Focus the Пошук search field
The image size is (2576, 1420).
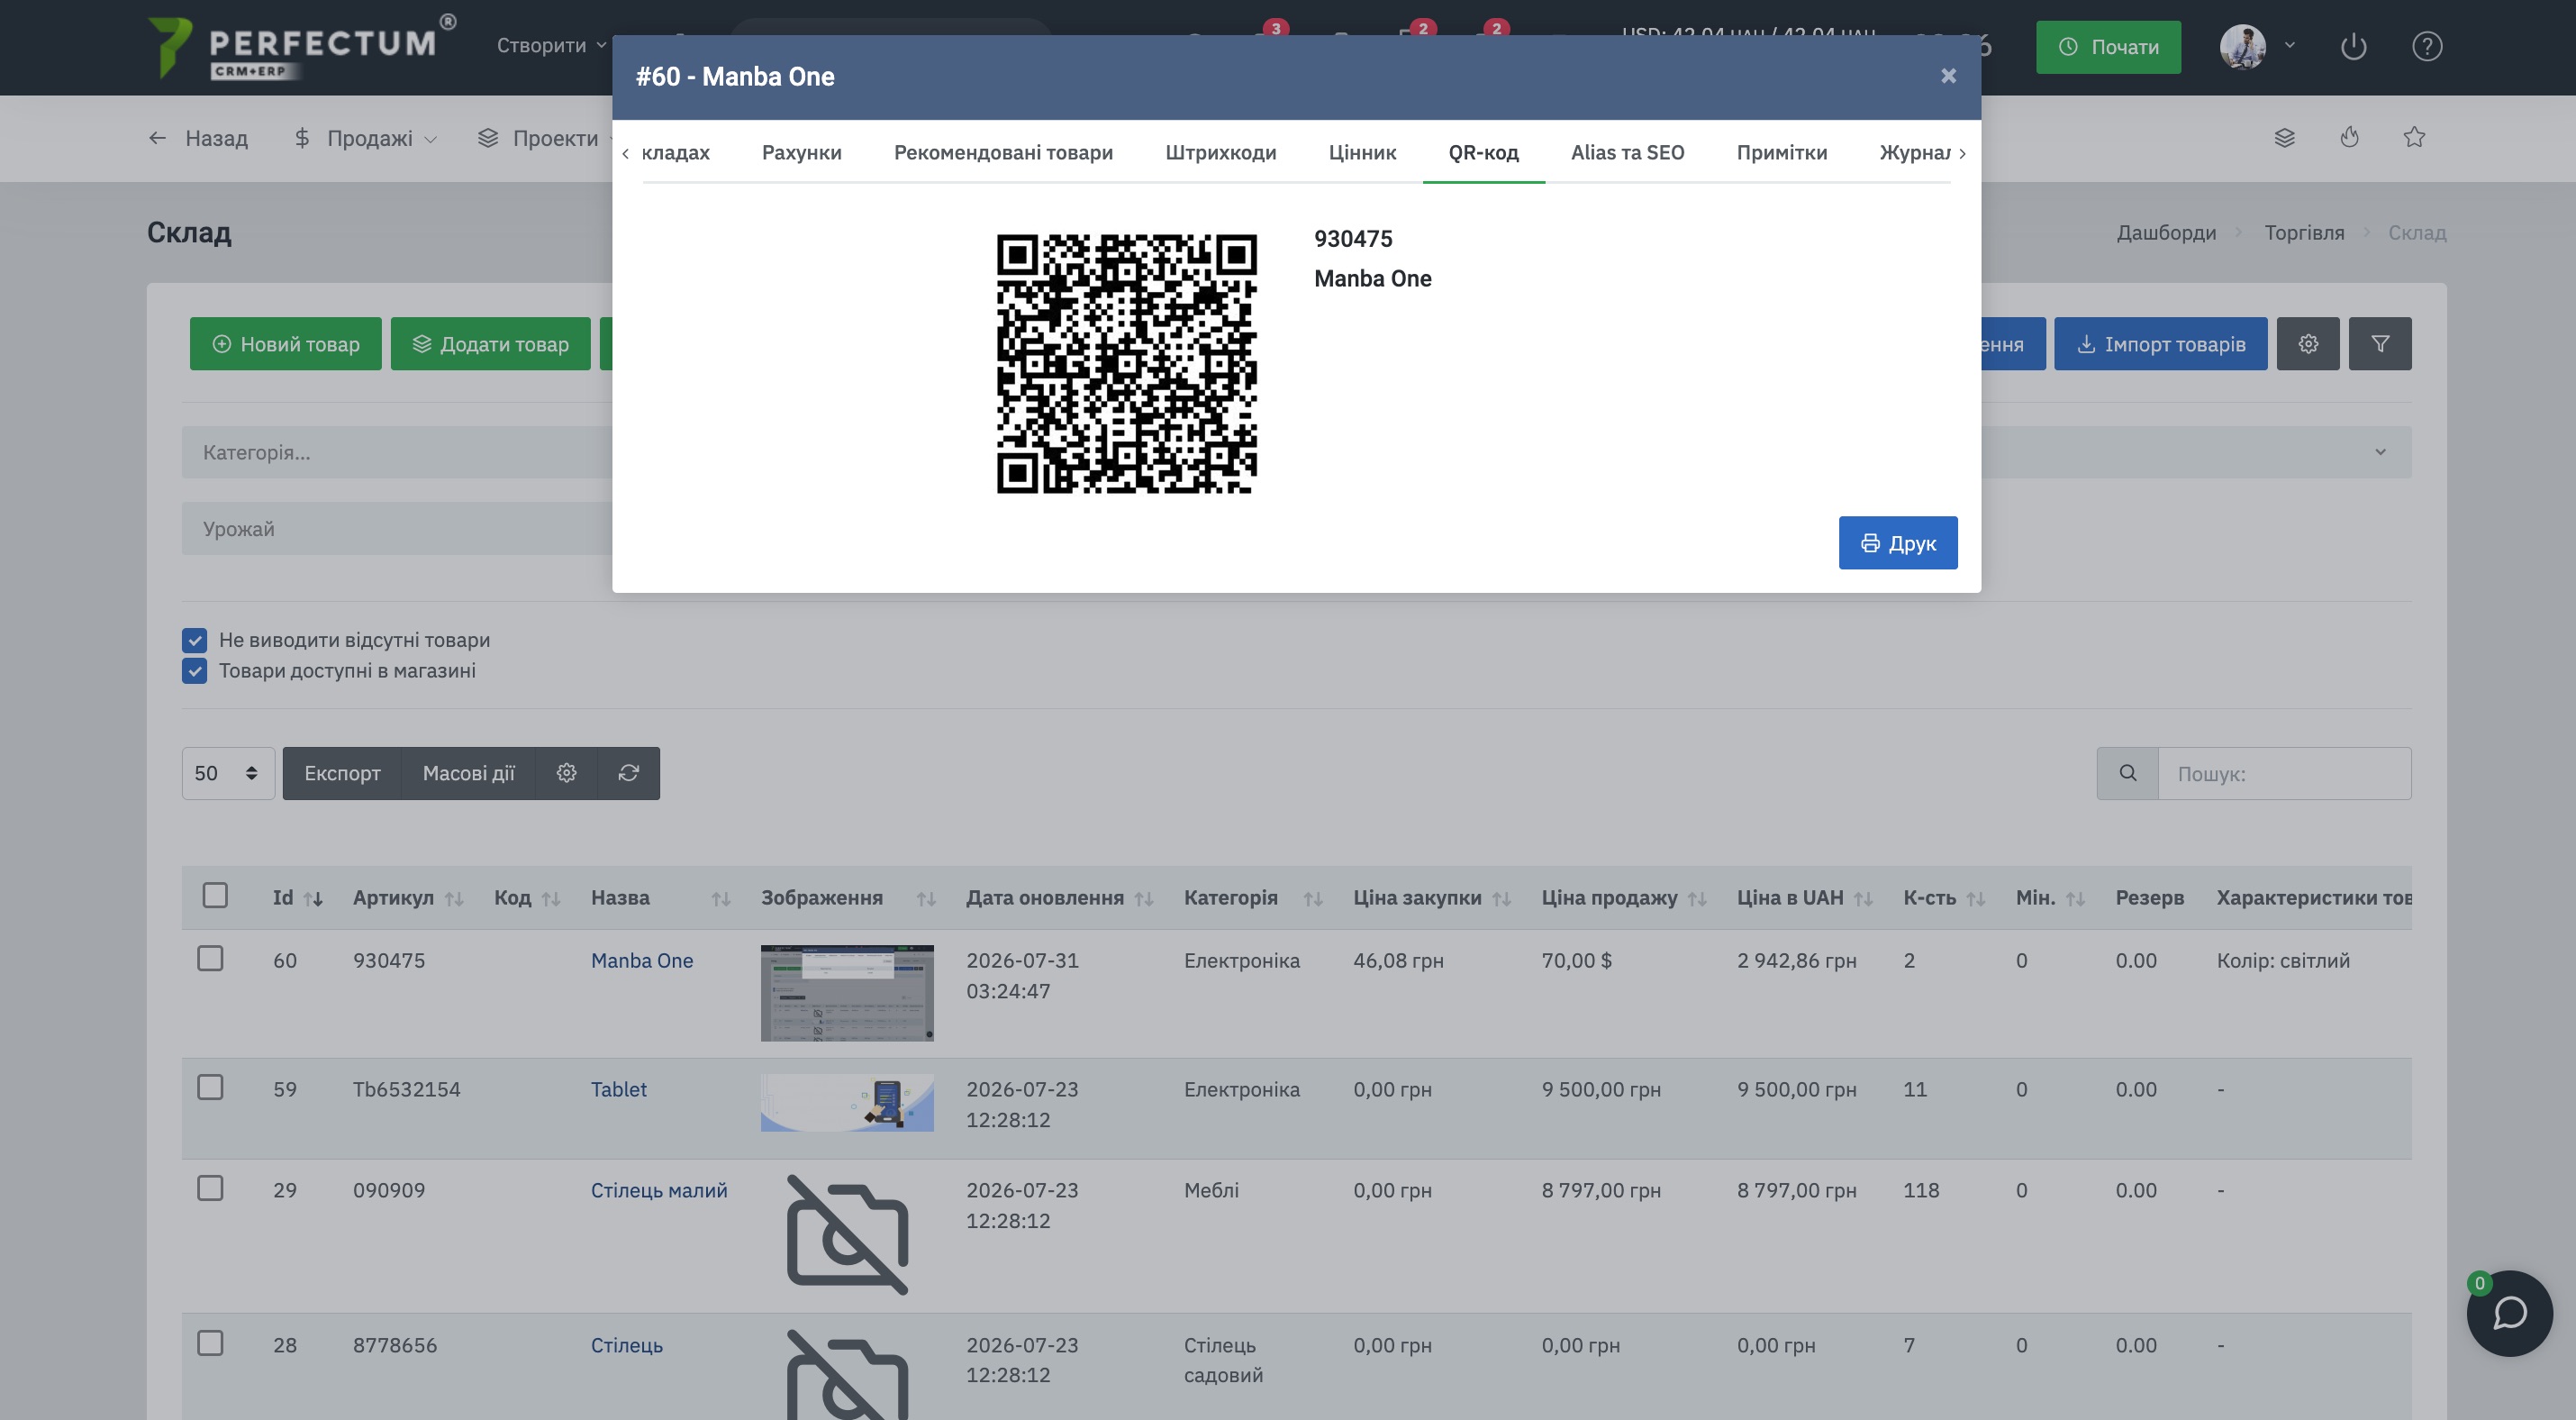(x=2284, y=773)
